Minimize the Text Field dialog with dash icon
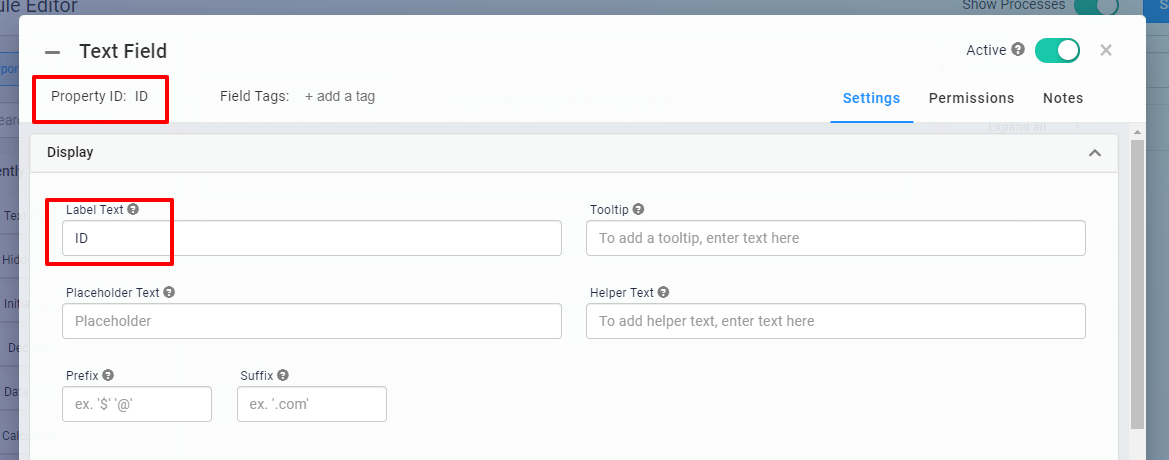 [x=53, y=52]
